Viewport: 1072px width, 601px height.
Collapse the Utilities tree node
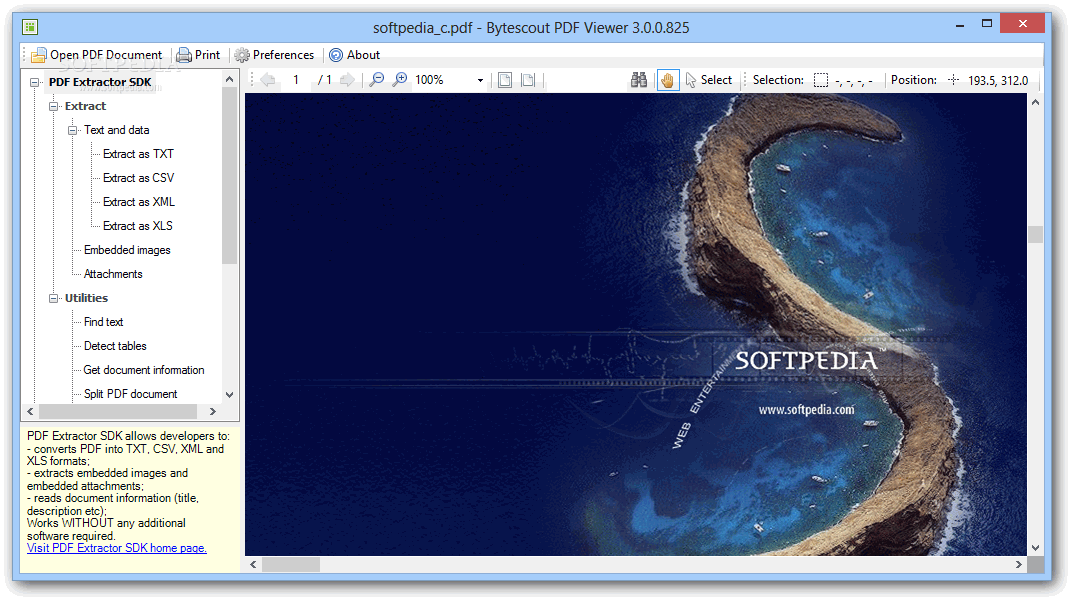click(x=53, y=299)
